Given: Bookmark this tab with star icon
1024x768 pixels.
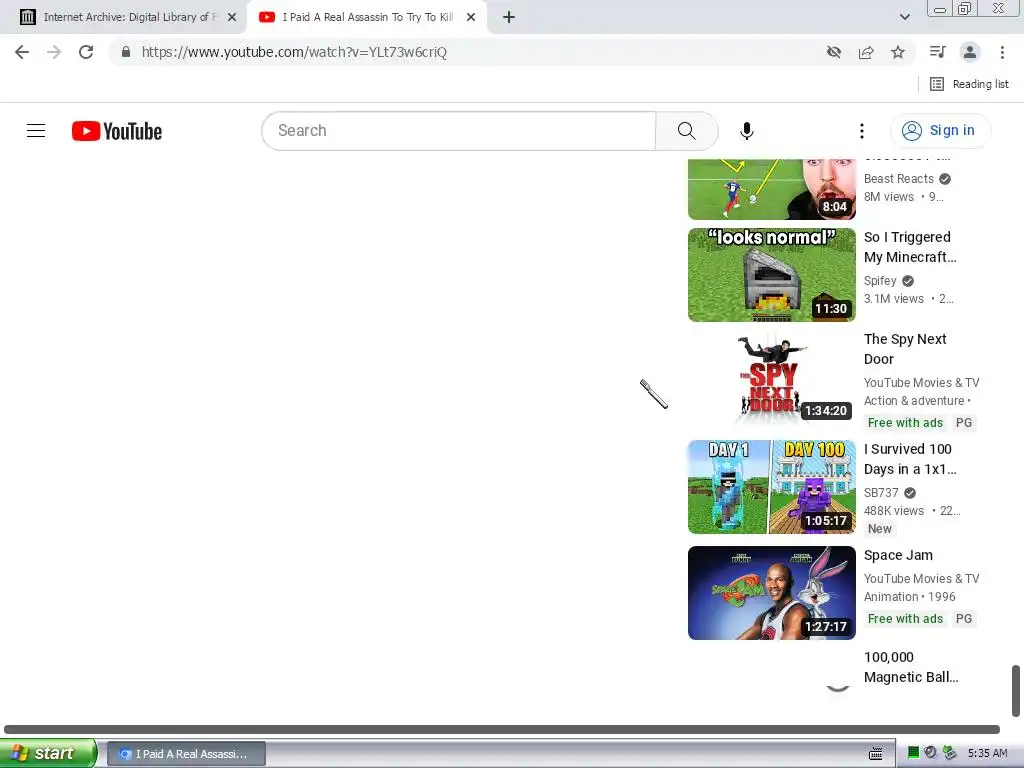Looking at the screenshot, I should 898,52.
